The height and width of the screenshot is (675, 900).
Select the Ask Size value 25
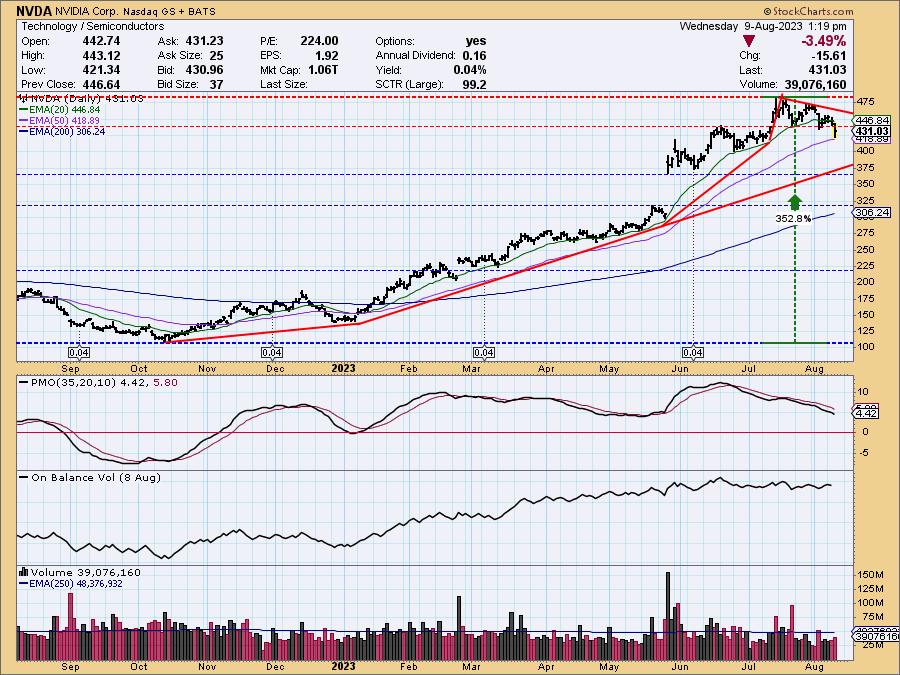coord(216,55)
